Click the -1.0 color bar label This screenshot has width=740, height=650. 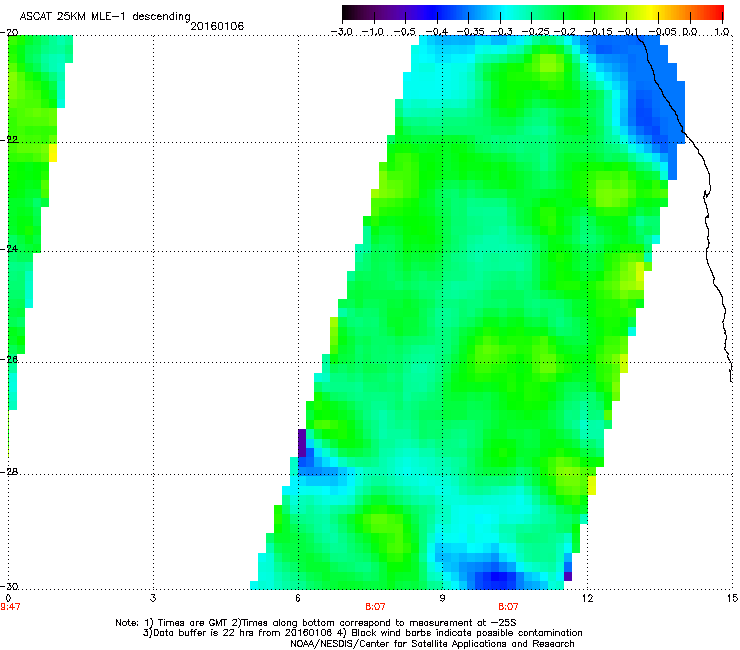click(x=373, y=32)
